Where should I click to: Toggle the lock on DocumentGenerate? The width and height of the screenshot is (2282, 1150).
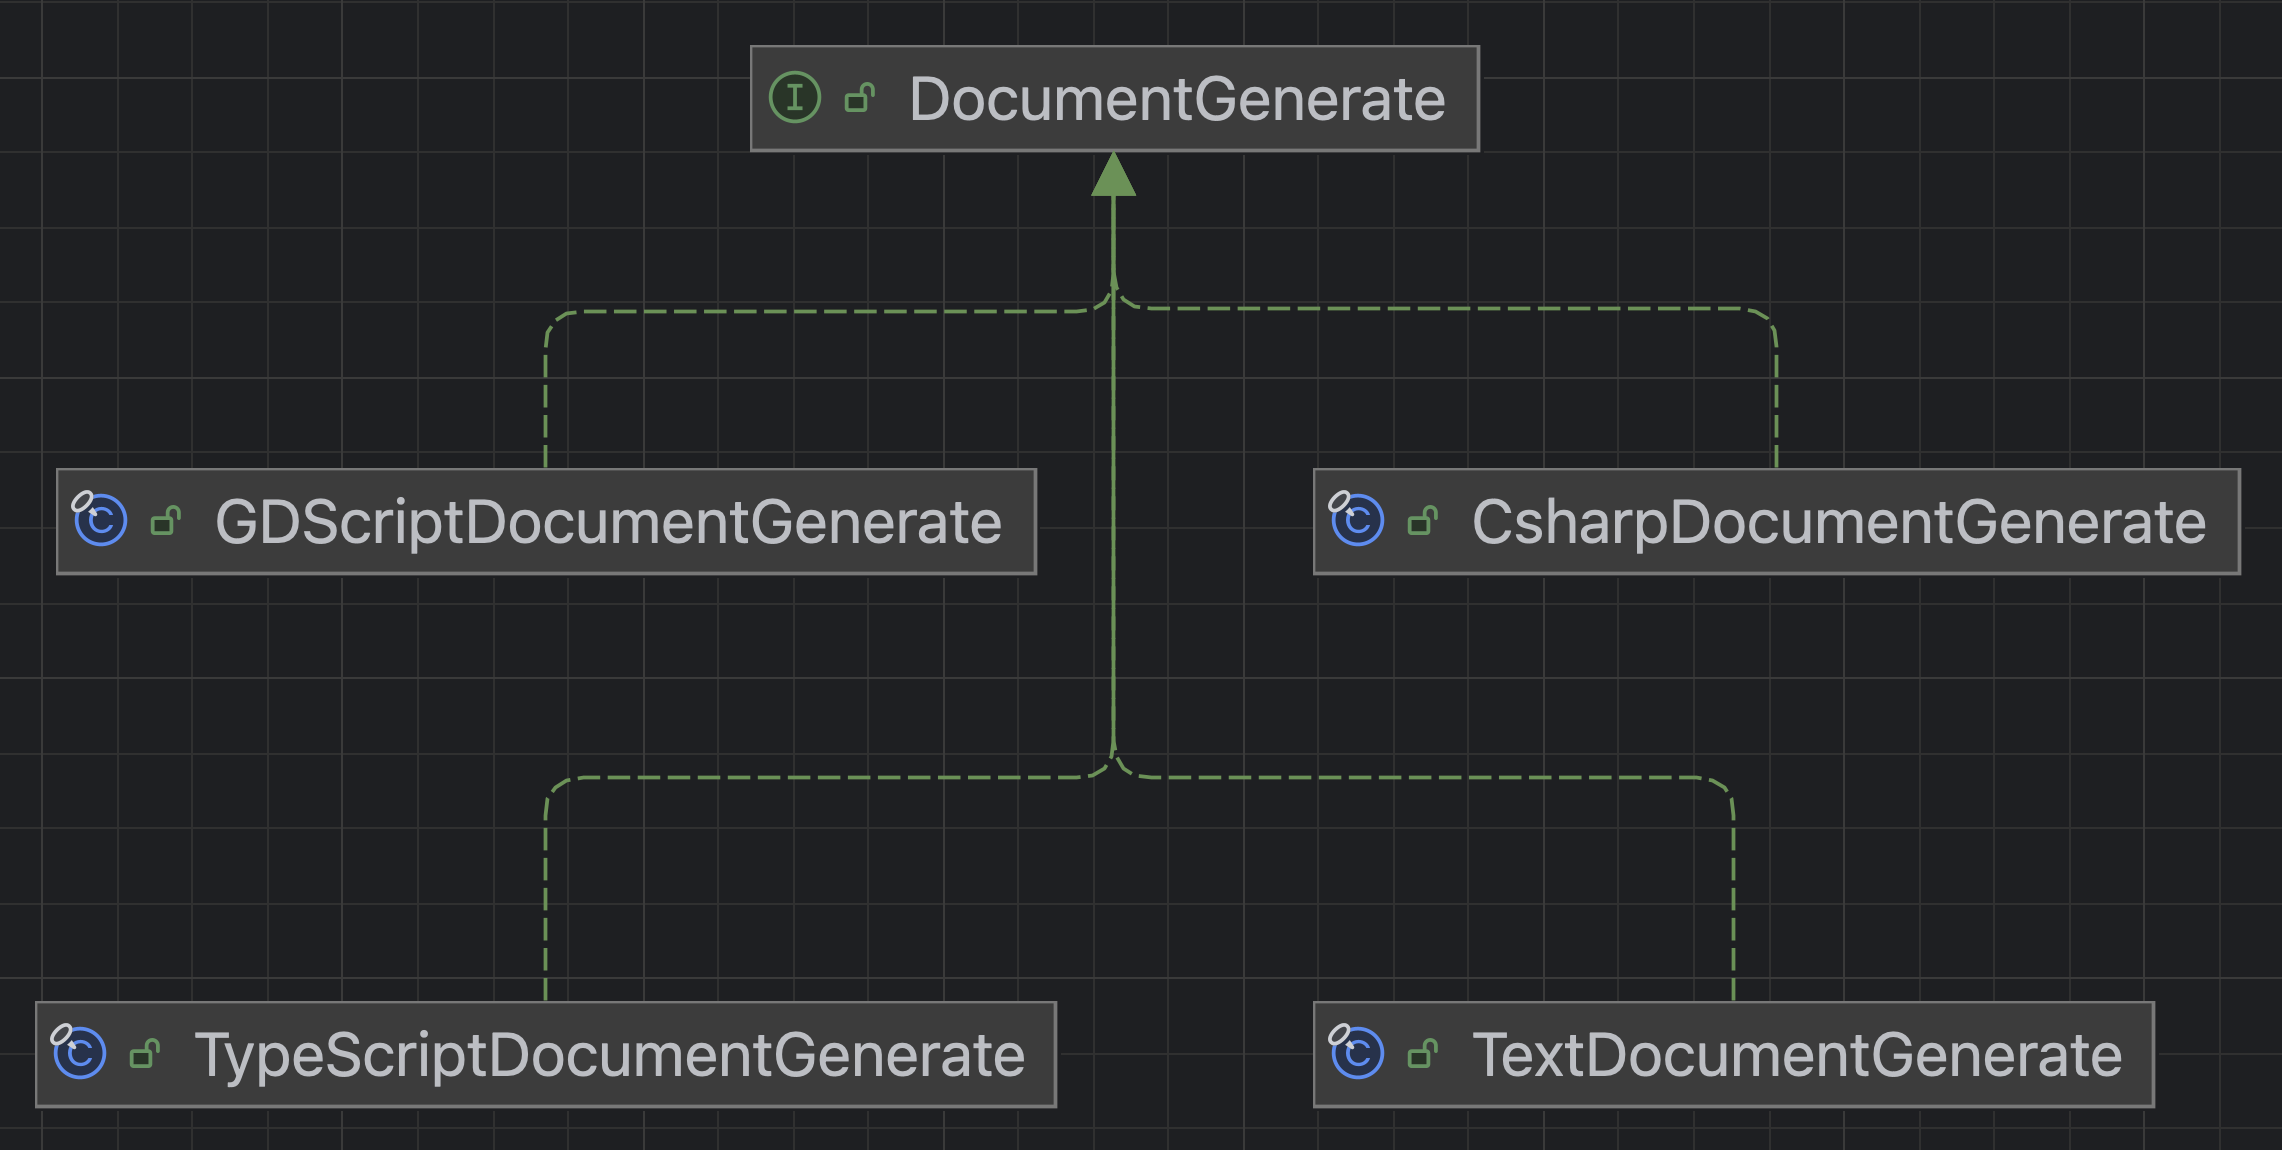tap(858, 98)
